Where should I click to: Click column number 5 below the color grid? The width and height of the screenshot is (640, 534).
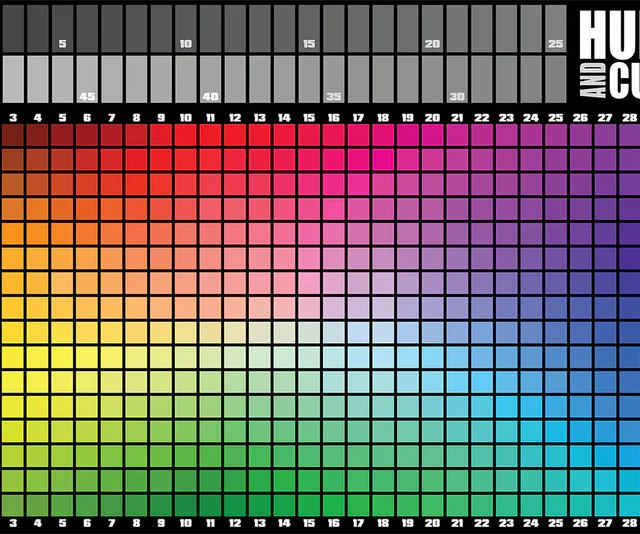point(62,523)
